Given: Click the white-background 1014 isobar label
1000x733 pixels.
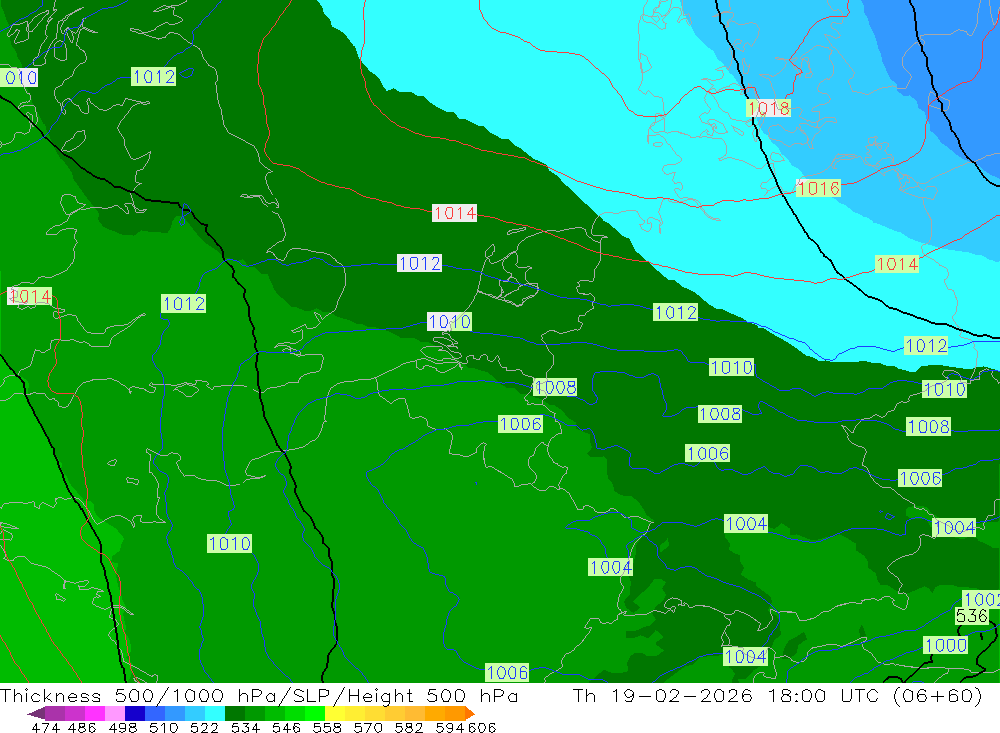Looking at the screenshot, I should 454,212.
